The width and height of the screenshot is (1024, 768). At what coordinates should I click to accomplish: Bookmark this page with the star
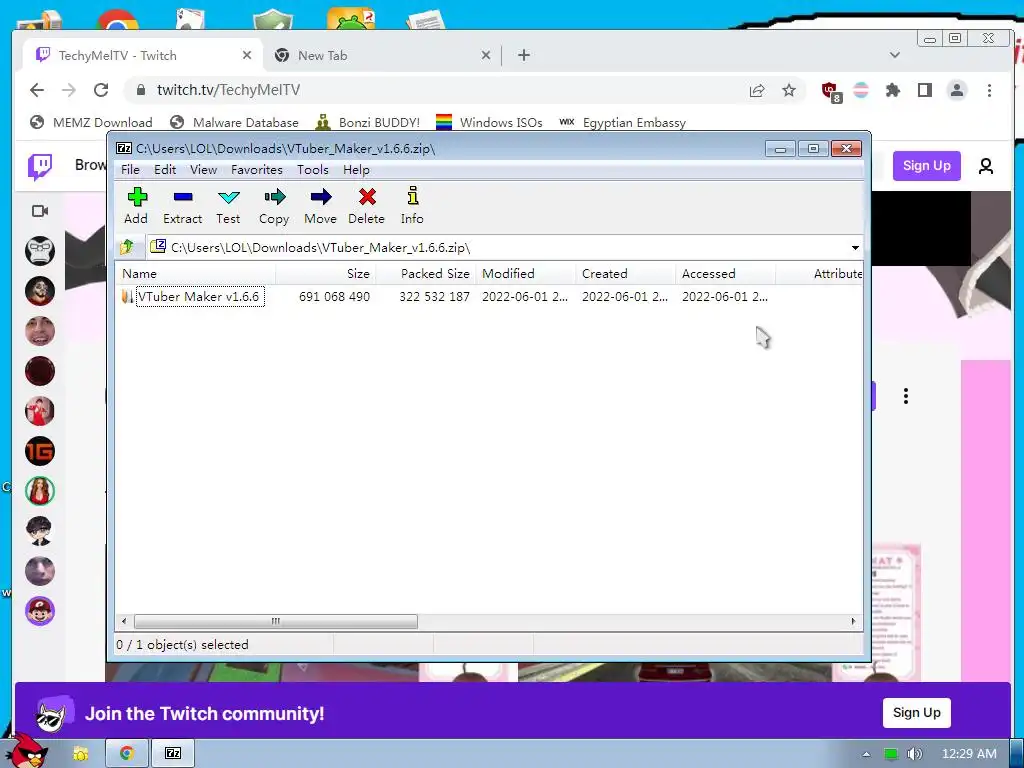(x=789, y=90)
